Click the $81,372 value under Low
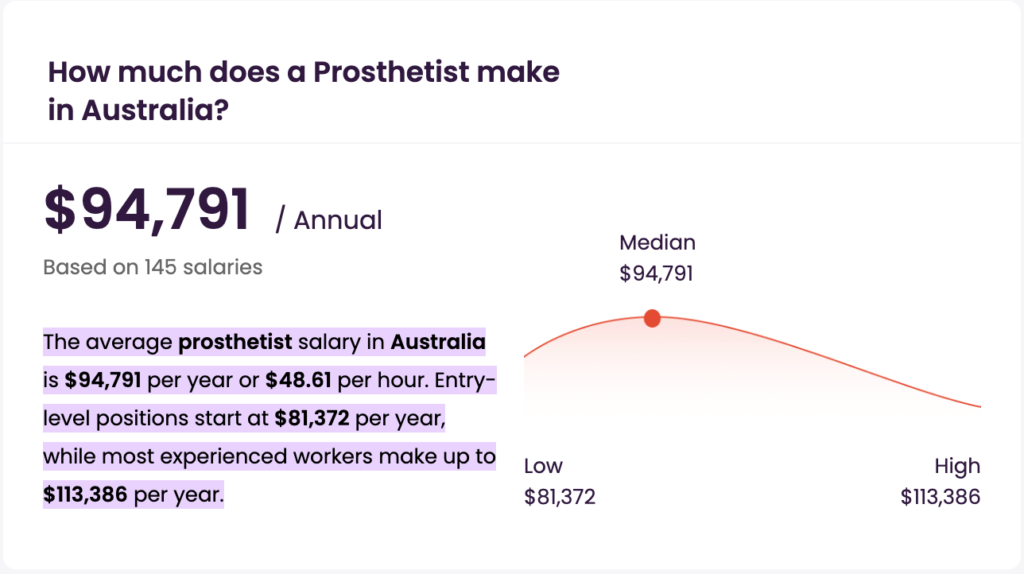Viewport: 1024px width, 574px height. 559,497
